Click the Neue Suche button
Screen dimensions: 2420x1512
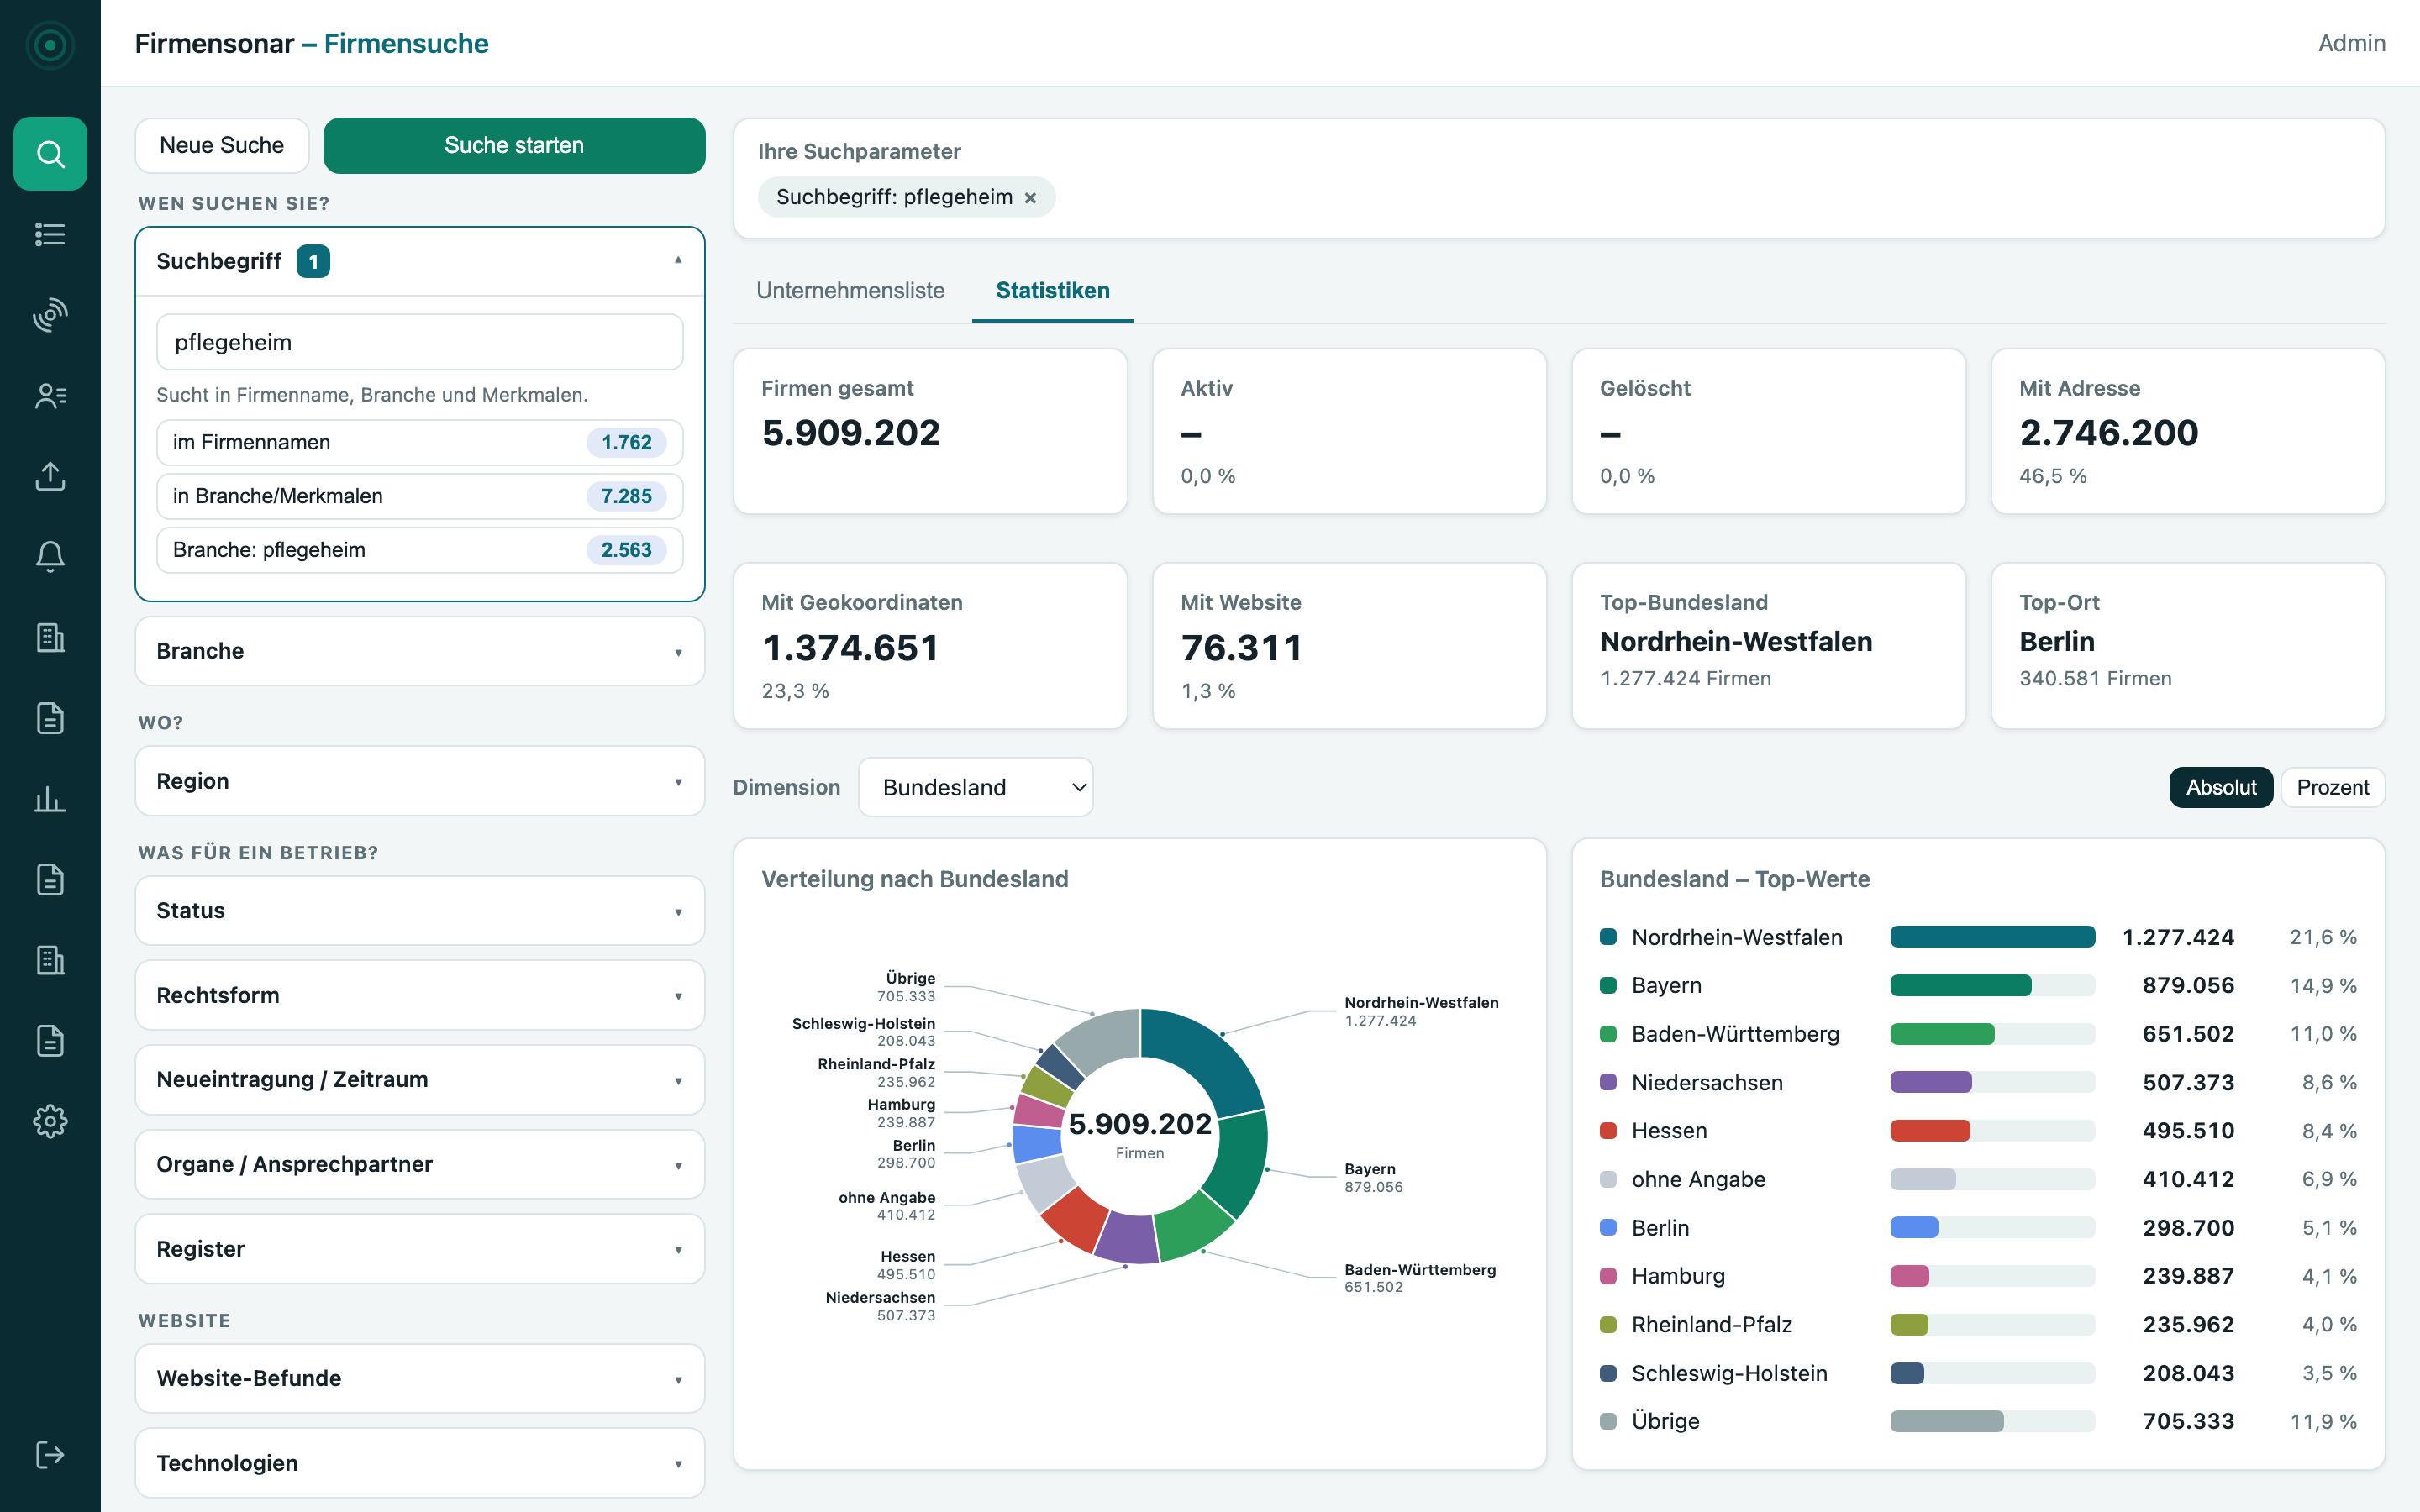[x=222, y=145]
